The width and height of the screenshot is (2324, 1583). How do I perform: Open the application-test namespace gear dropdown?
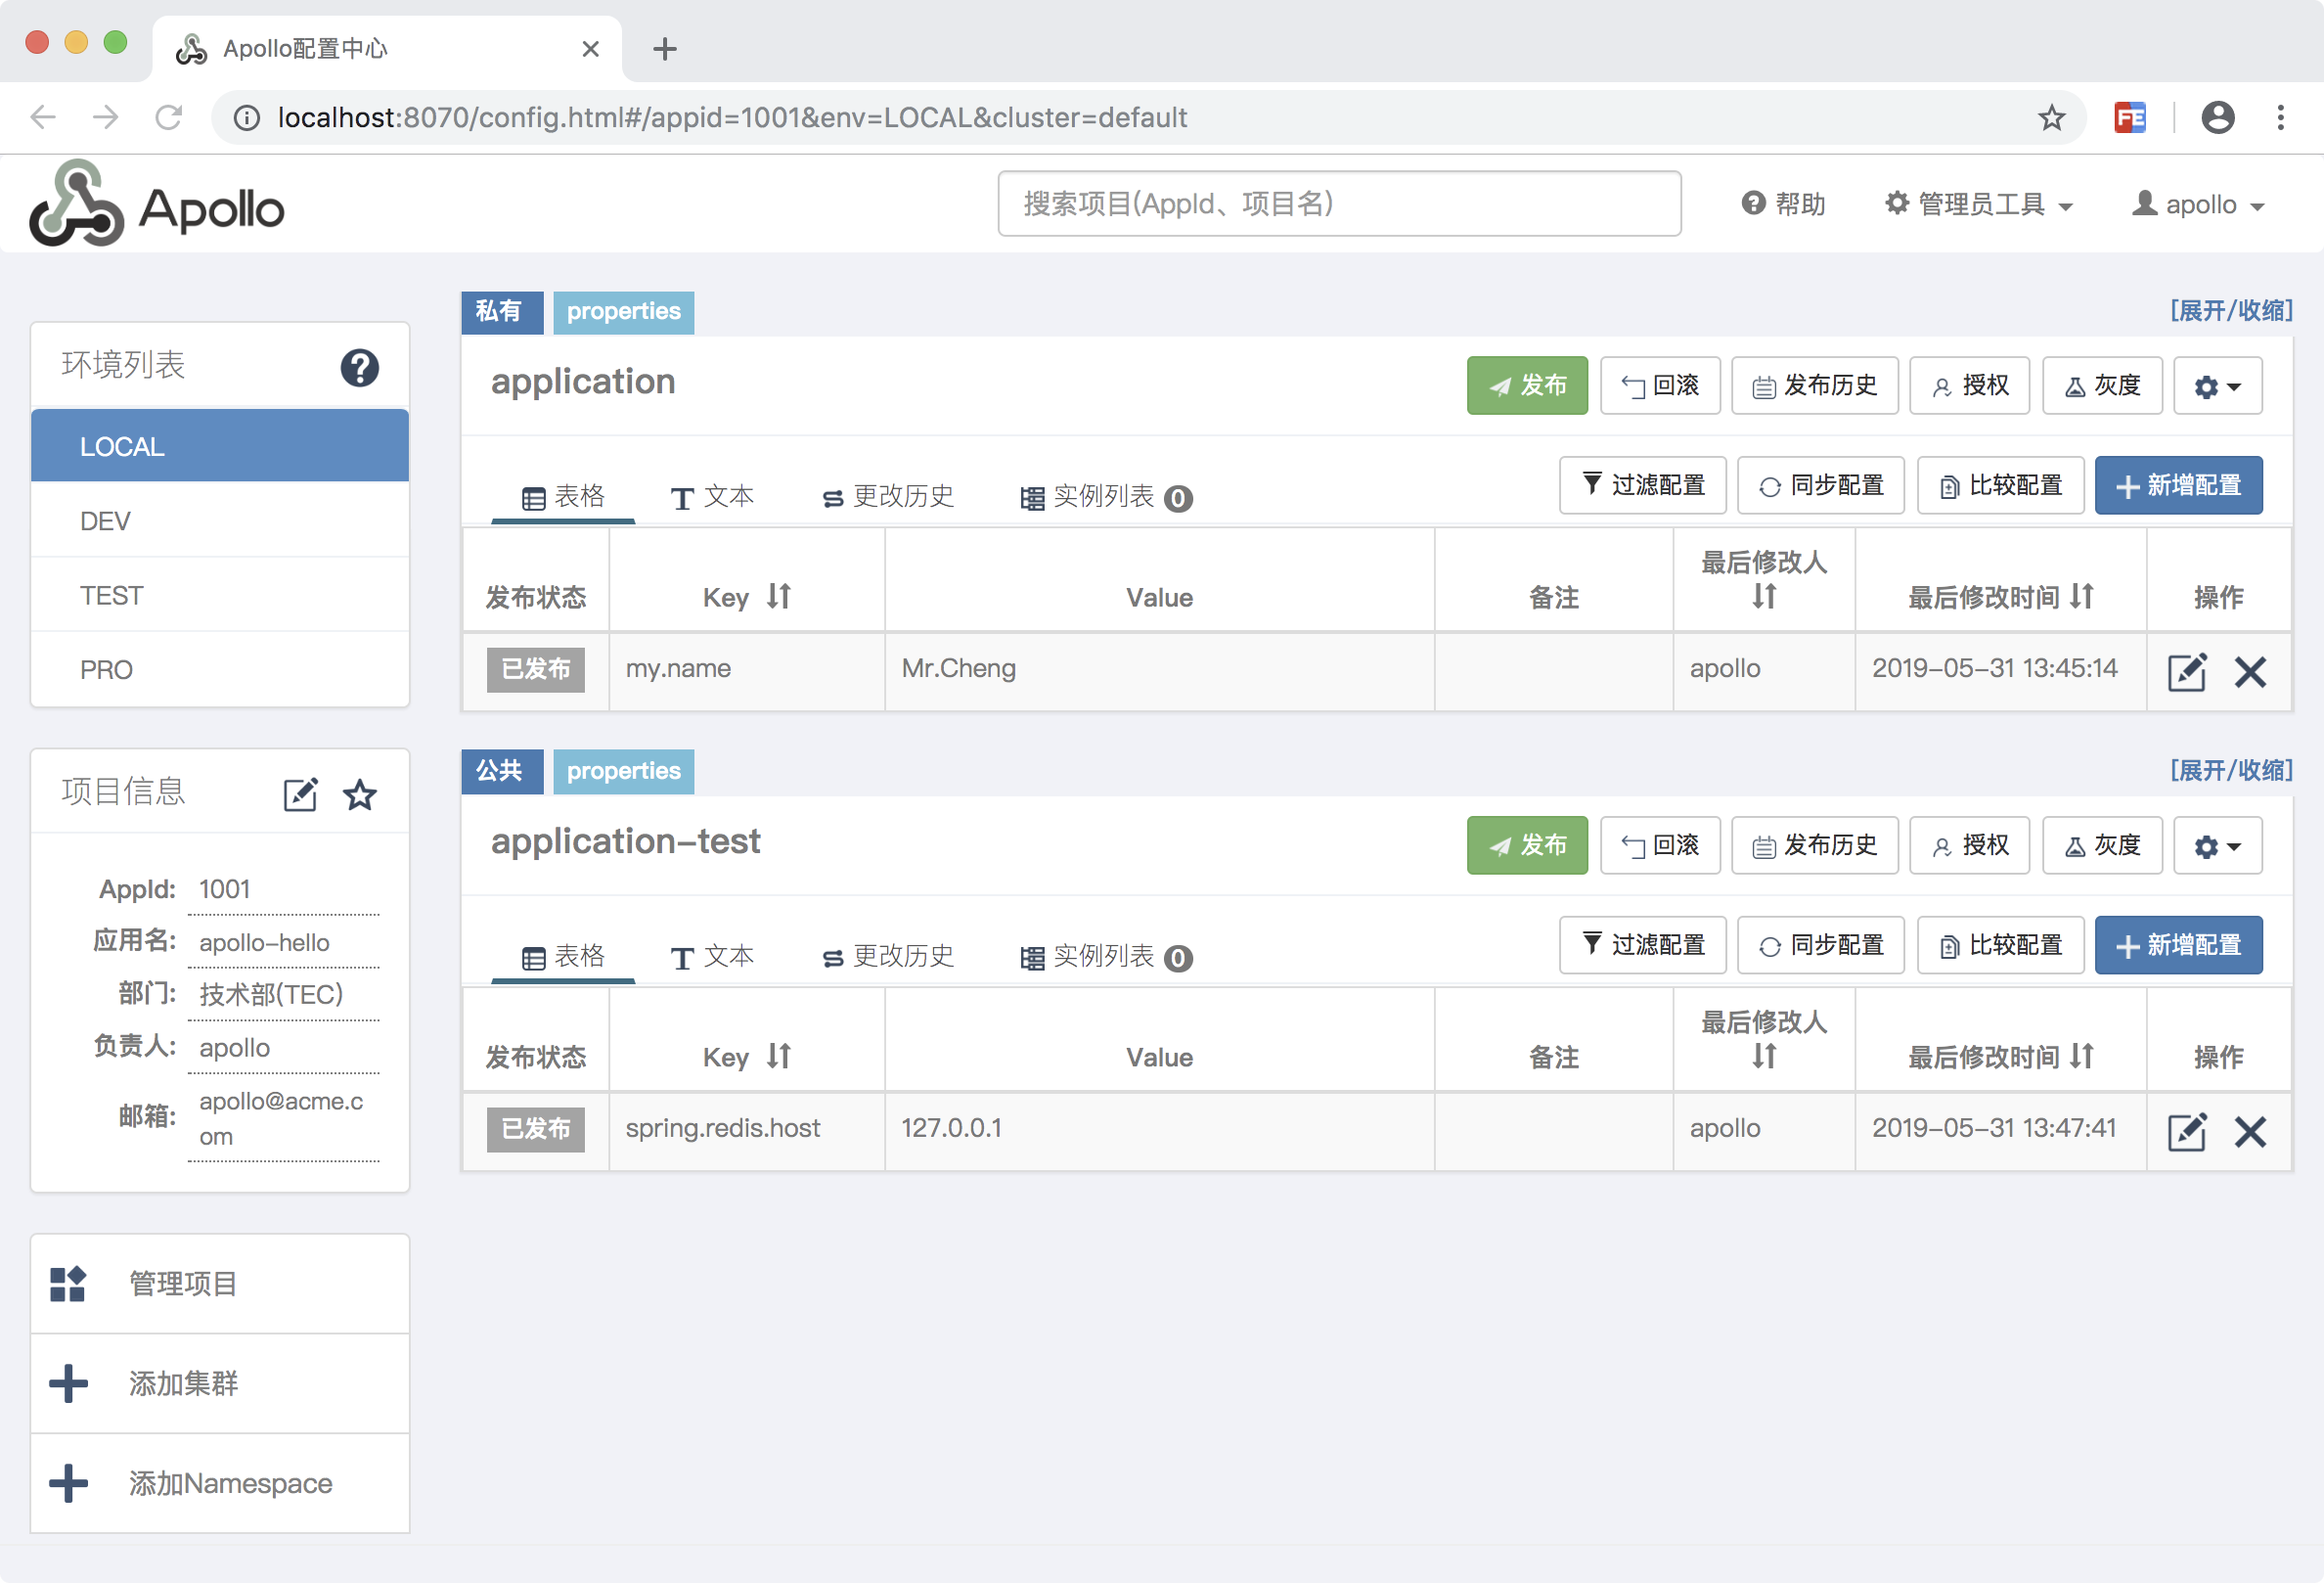click(x=2217, y=846)
